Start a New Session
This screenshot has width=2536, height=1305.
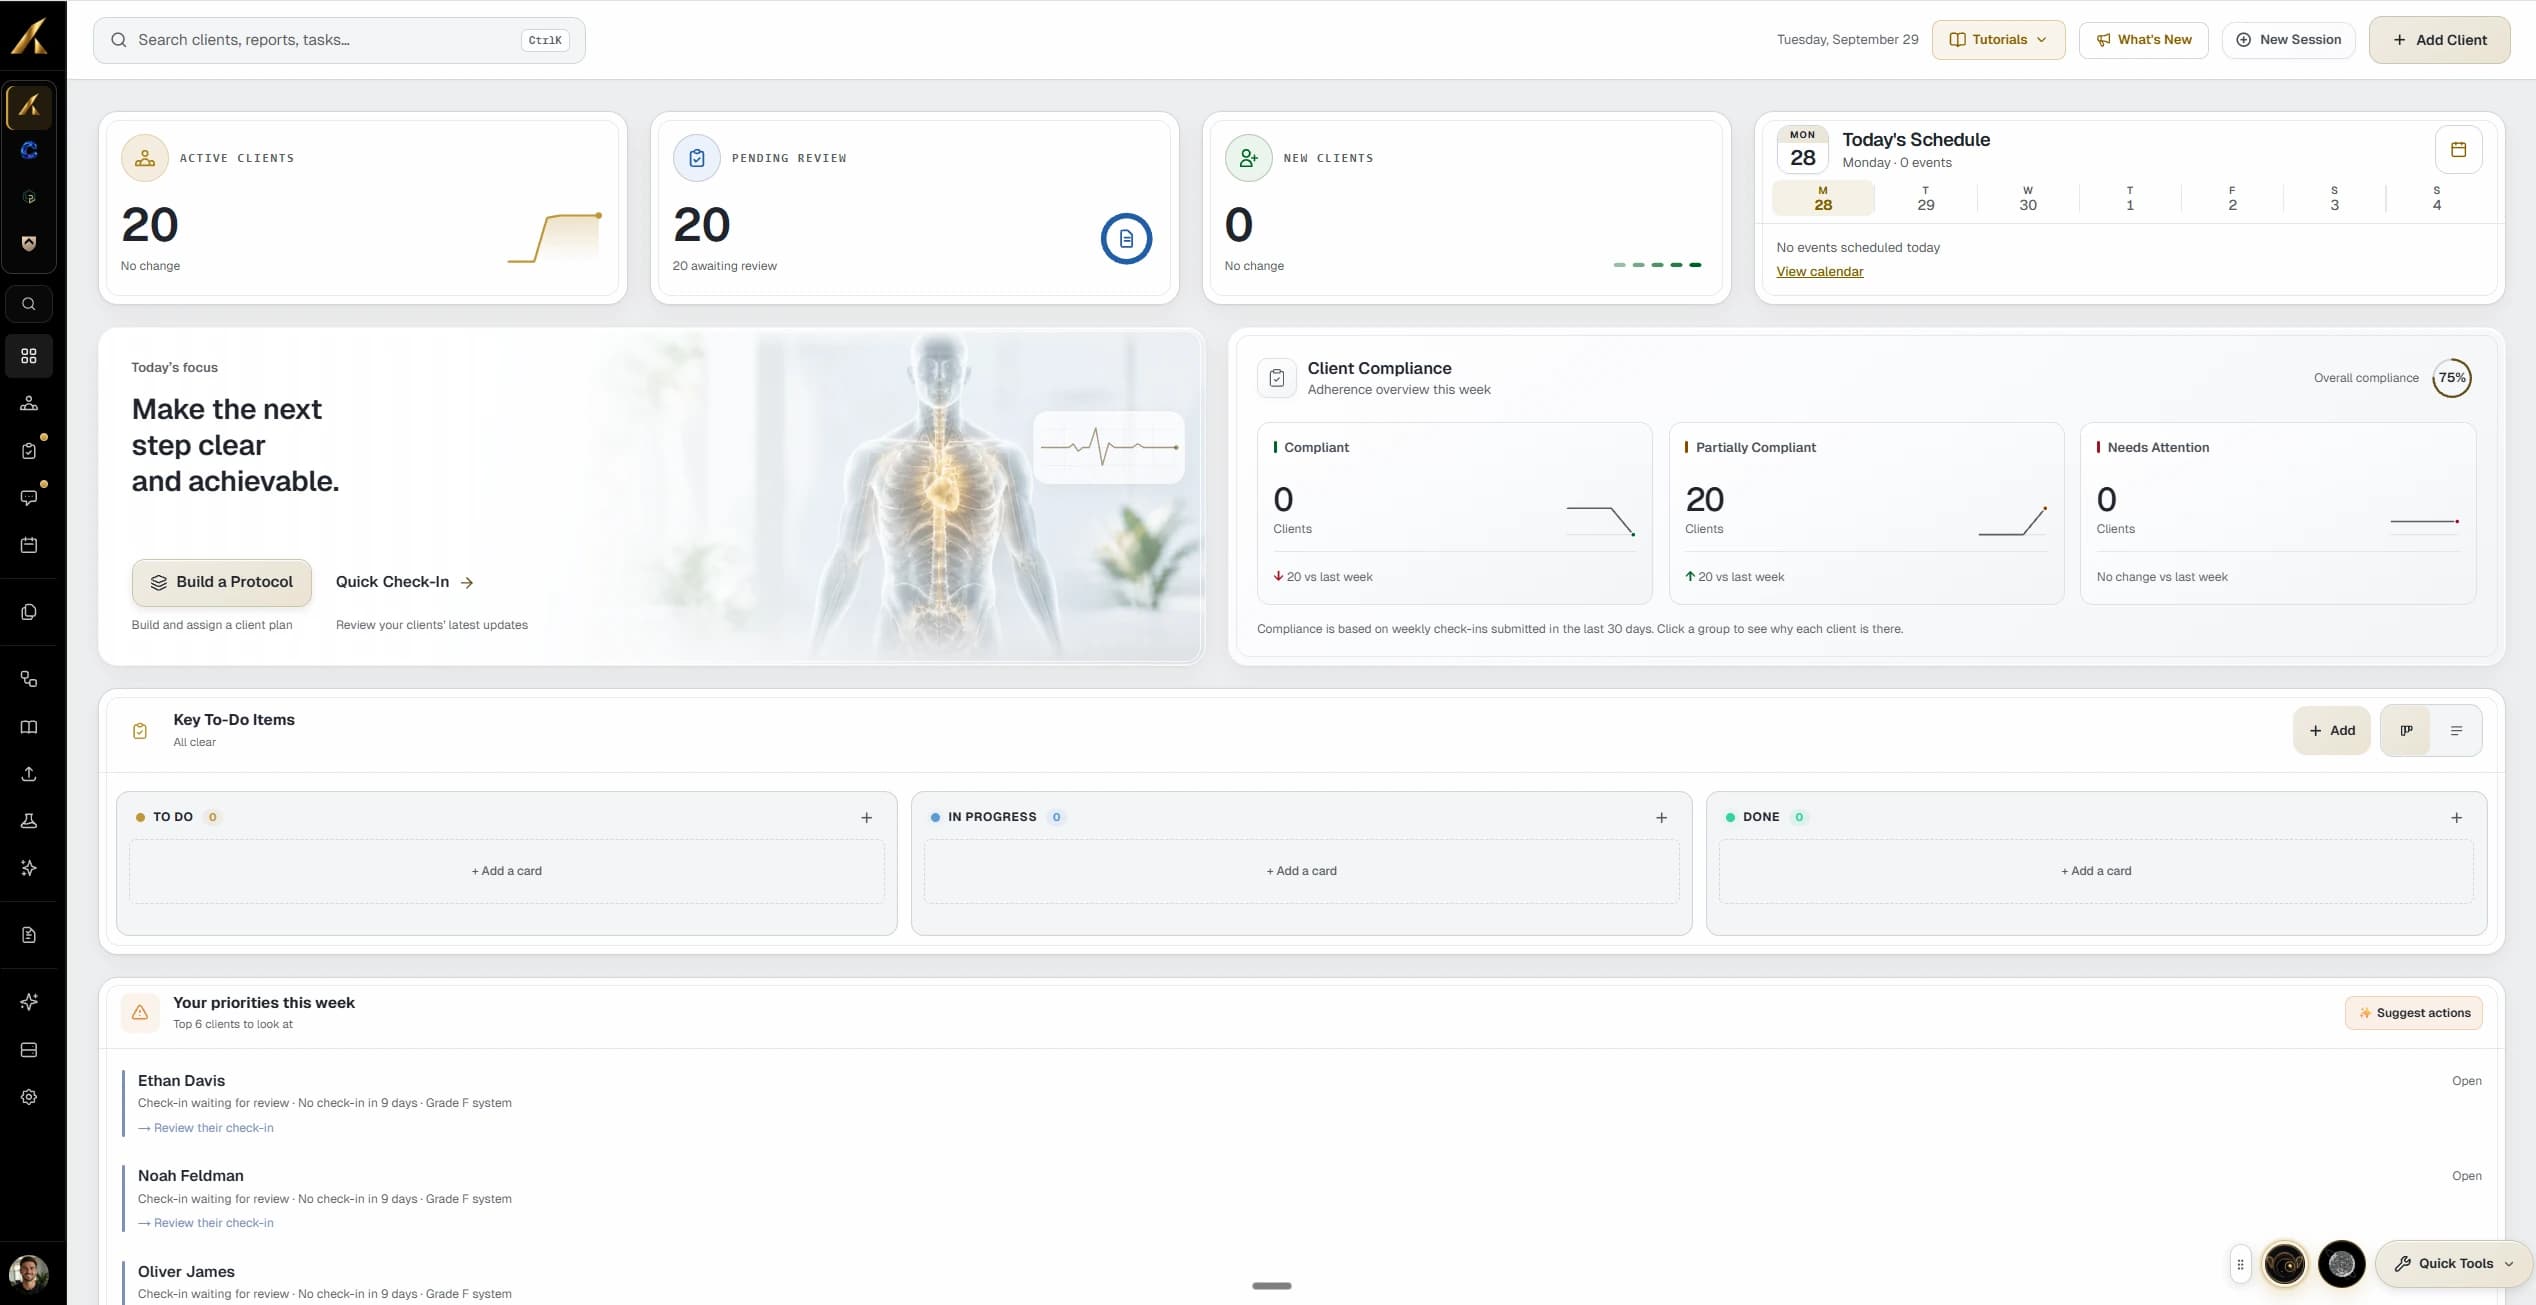pos(2288,40)
